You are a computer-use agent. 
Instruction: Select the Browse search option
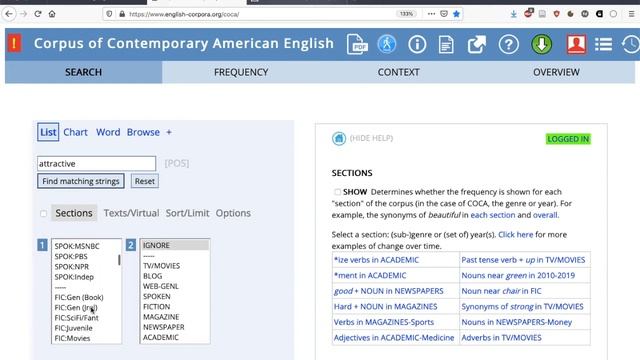coord(143,132)
